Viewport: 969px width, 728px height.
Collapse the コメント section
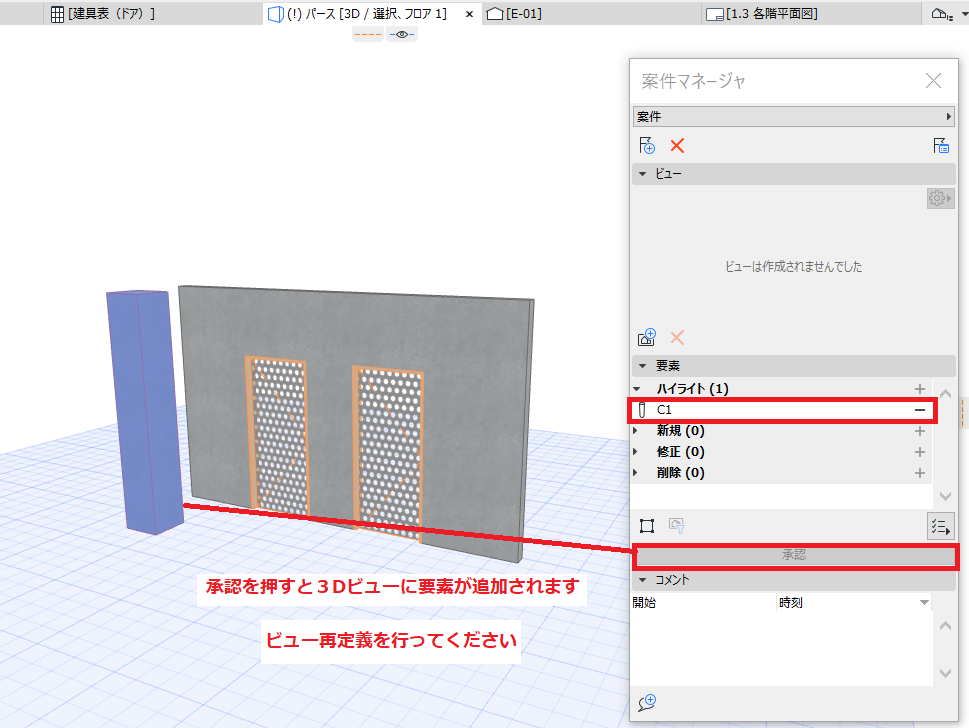(643, 580)
